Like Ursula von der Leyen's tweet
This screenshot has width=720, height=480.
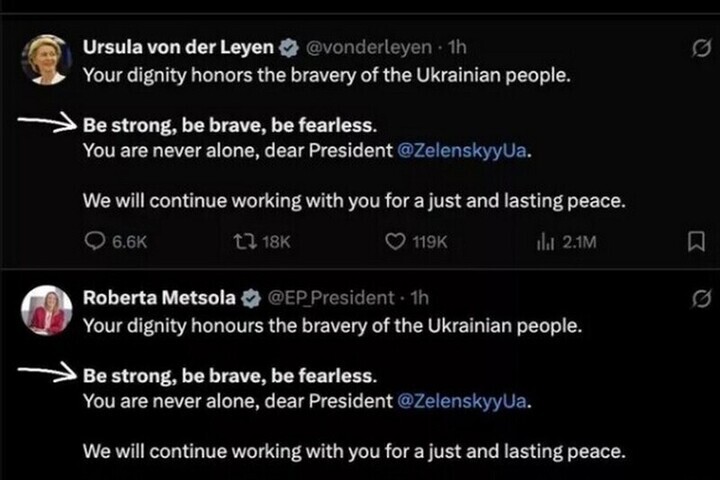[x=394, y=241]
